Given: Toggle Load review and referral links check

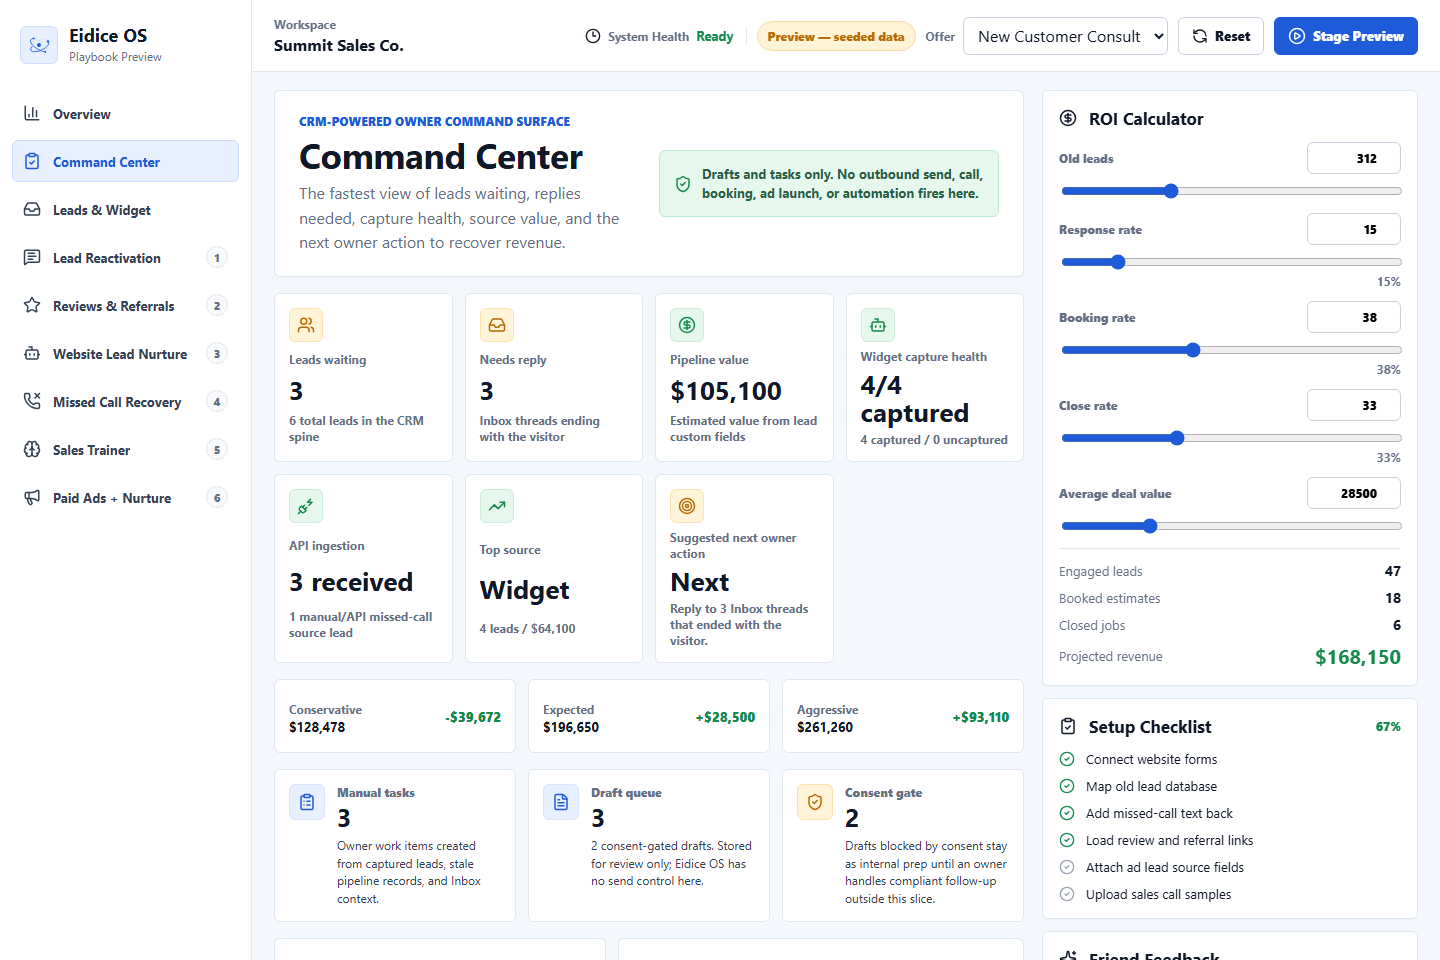Looking at the screenshot, I should [1067, 840].
